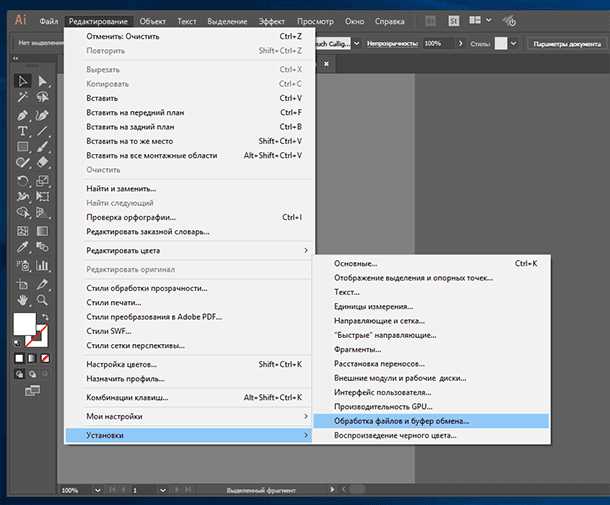Select the Eyedropper tool

pos(23,247)
